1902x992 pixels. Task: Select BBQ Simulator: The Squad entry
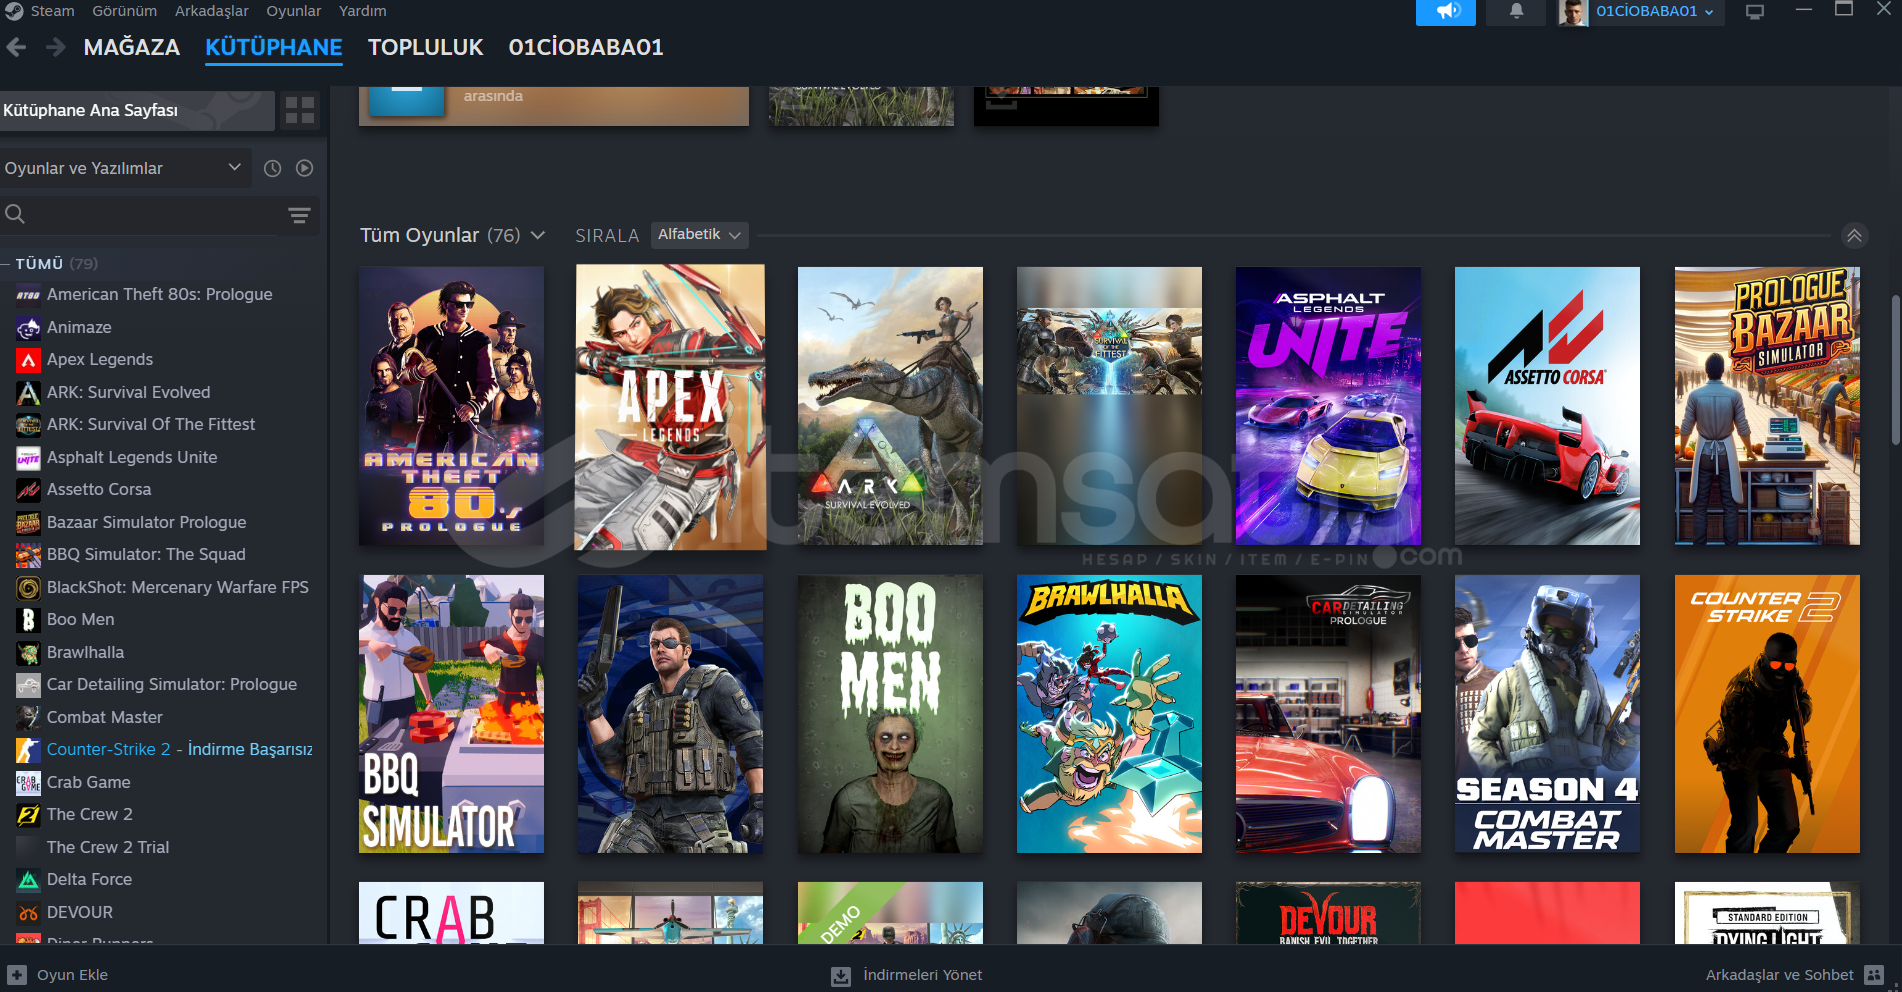[x=146, y=554]
